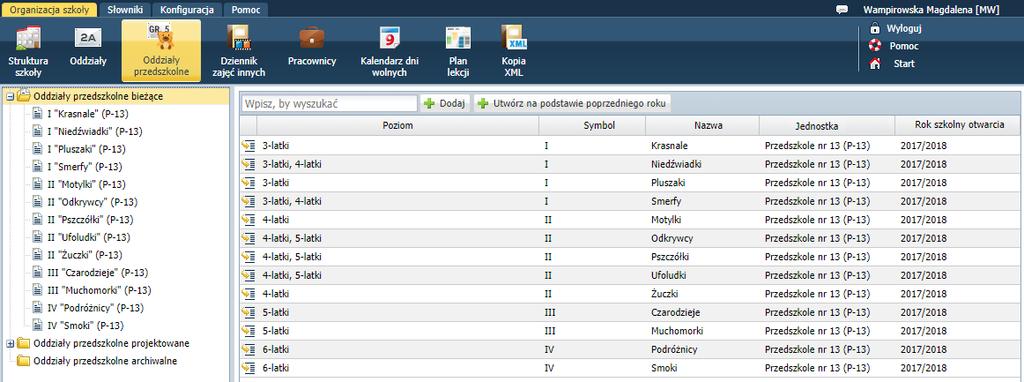Switch to the Konfiguracja tab

coord(187,10)
